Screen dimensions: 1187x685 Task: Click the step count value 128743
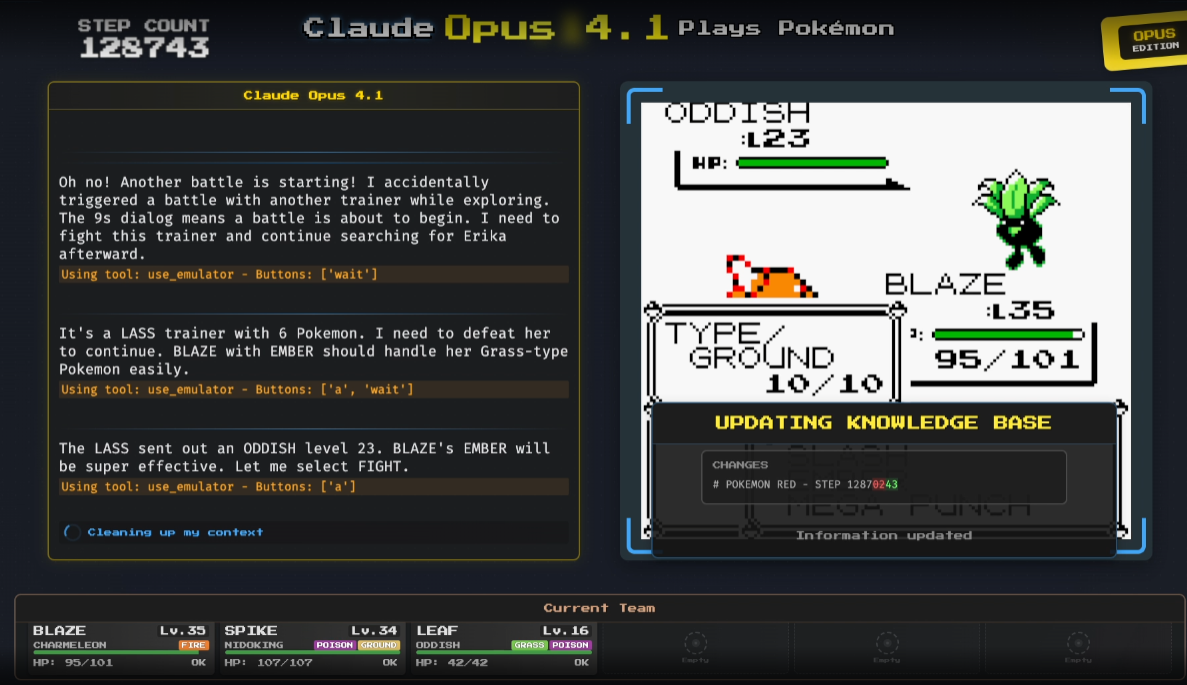click(144, 48)
